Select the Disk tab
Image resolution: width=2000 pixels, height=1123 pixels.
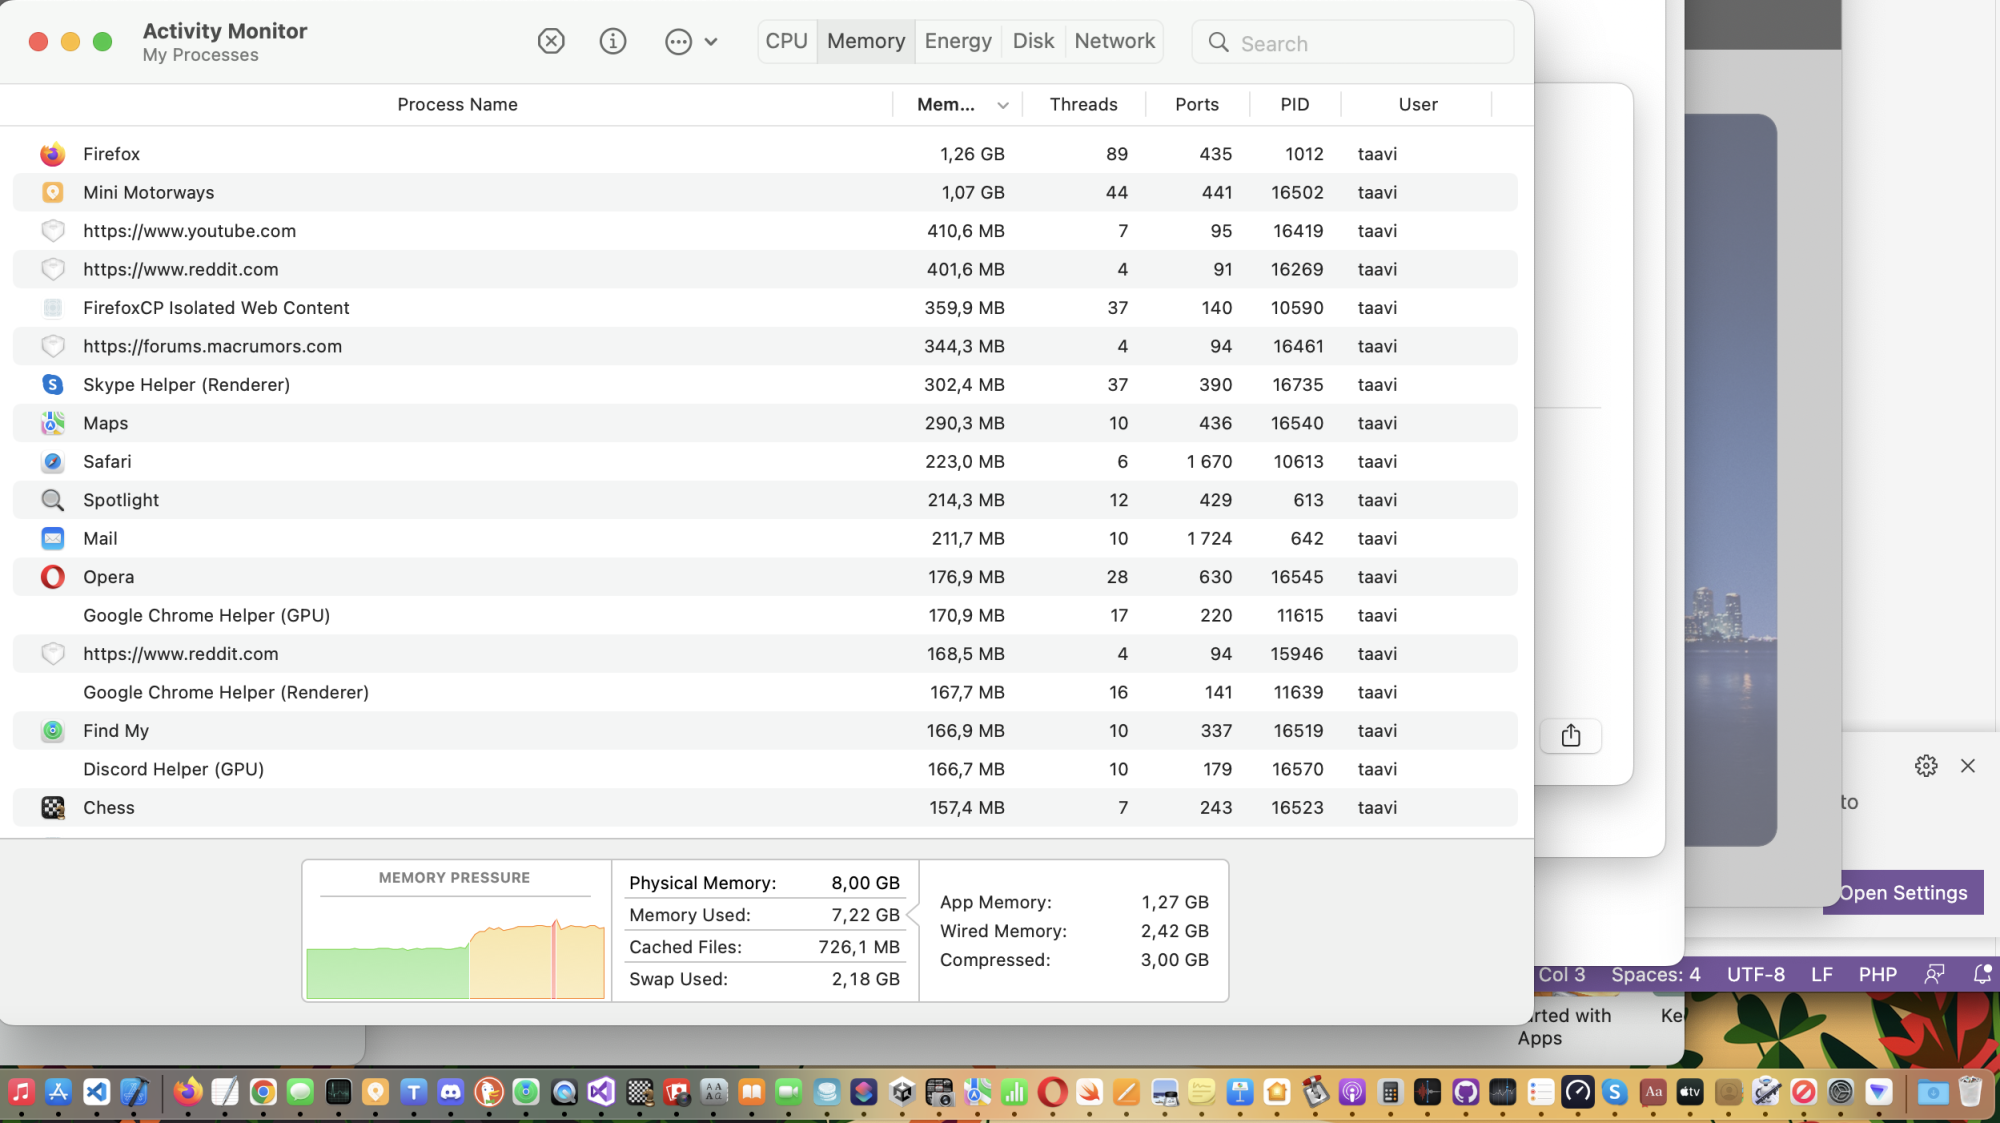pyautogui.click(x=1033, y=41)
